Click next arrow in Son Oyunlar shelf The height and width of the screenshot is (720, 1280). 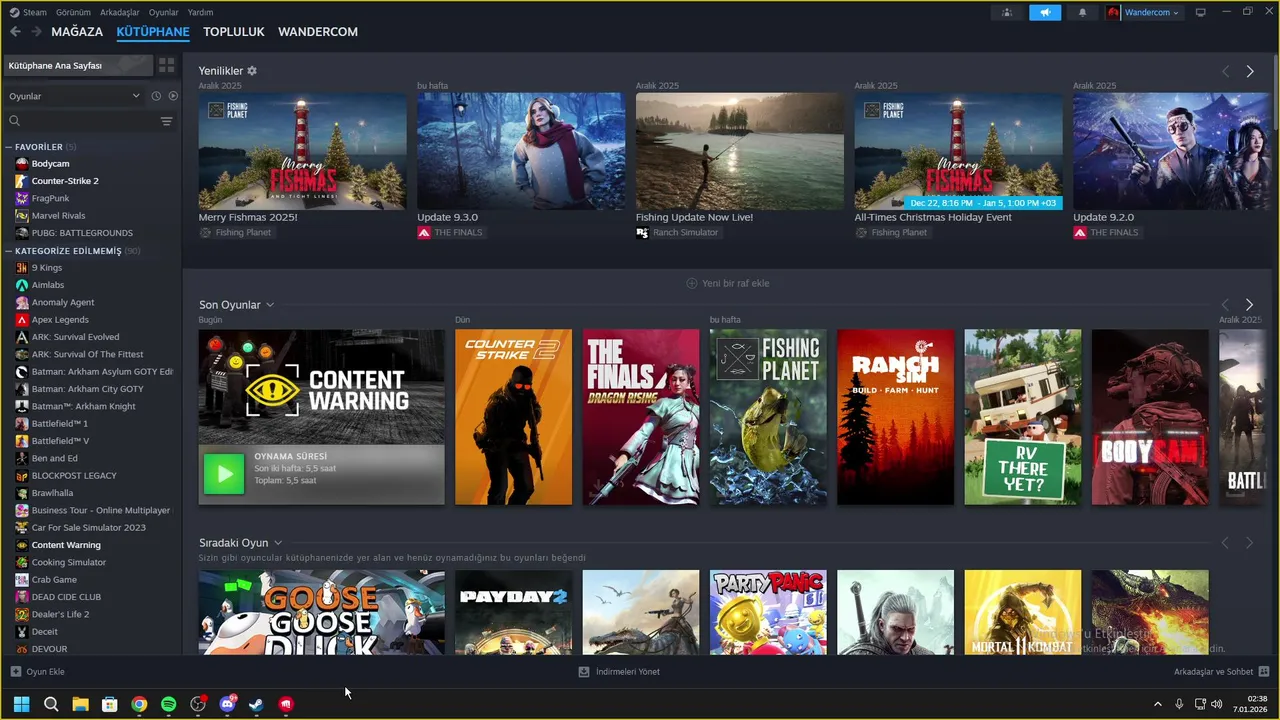pyautogui.click(x=1250, y=304)
